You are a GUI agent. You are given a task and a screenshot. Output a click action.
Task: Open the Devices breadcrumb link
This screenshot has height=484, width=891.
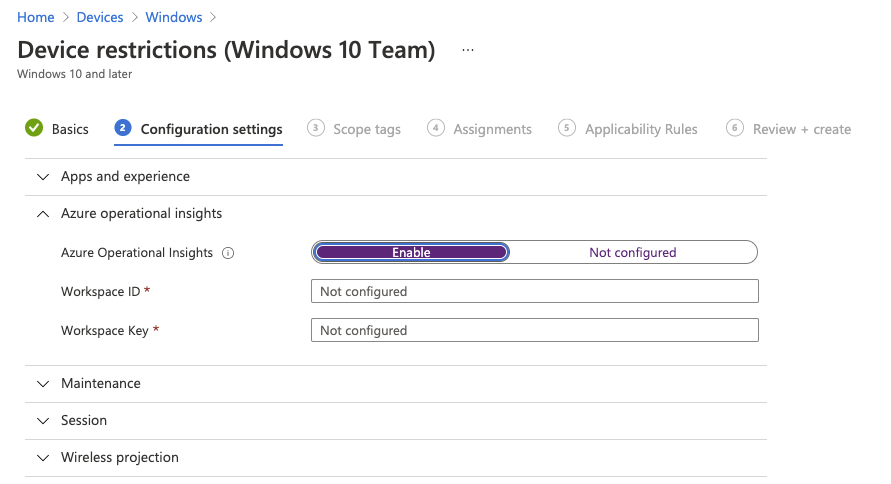tap(100, 18)
